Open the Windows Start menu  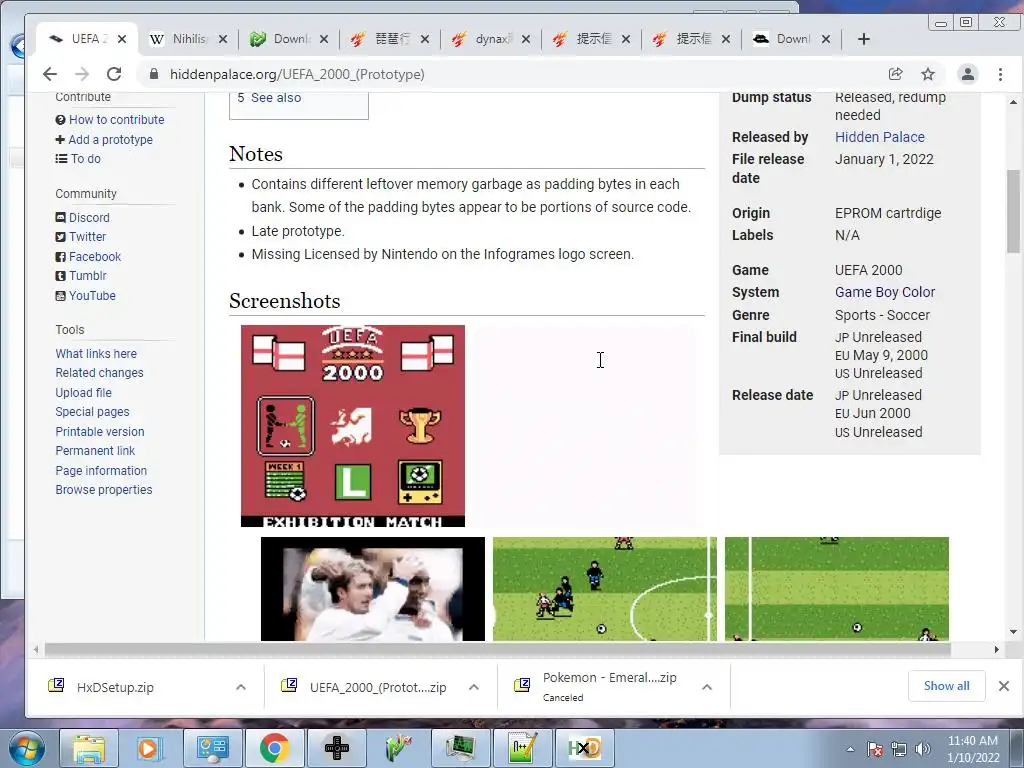(x=27, y=748)
